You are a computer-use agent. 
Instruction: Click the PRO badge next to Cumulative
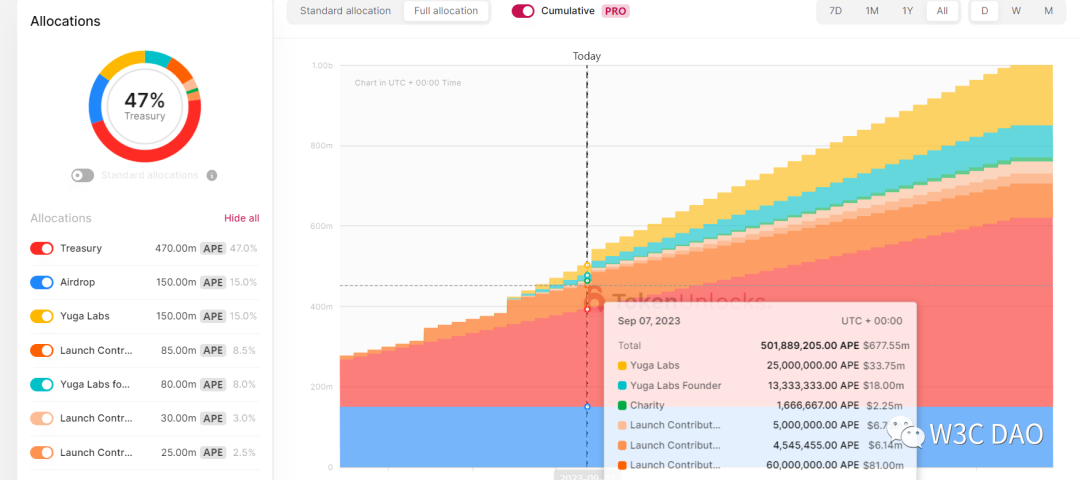[615, 11]
